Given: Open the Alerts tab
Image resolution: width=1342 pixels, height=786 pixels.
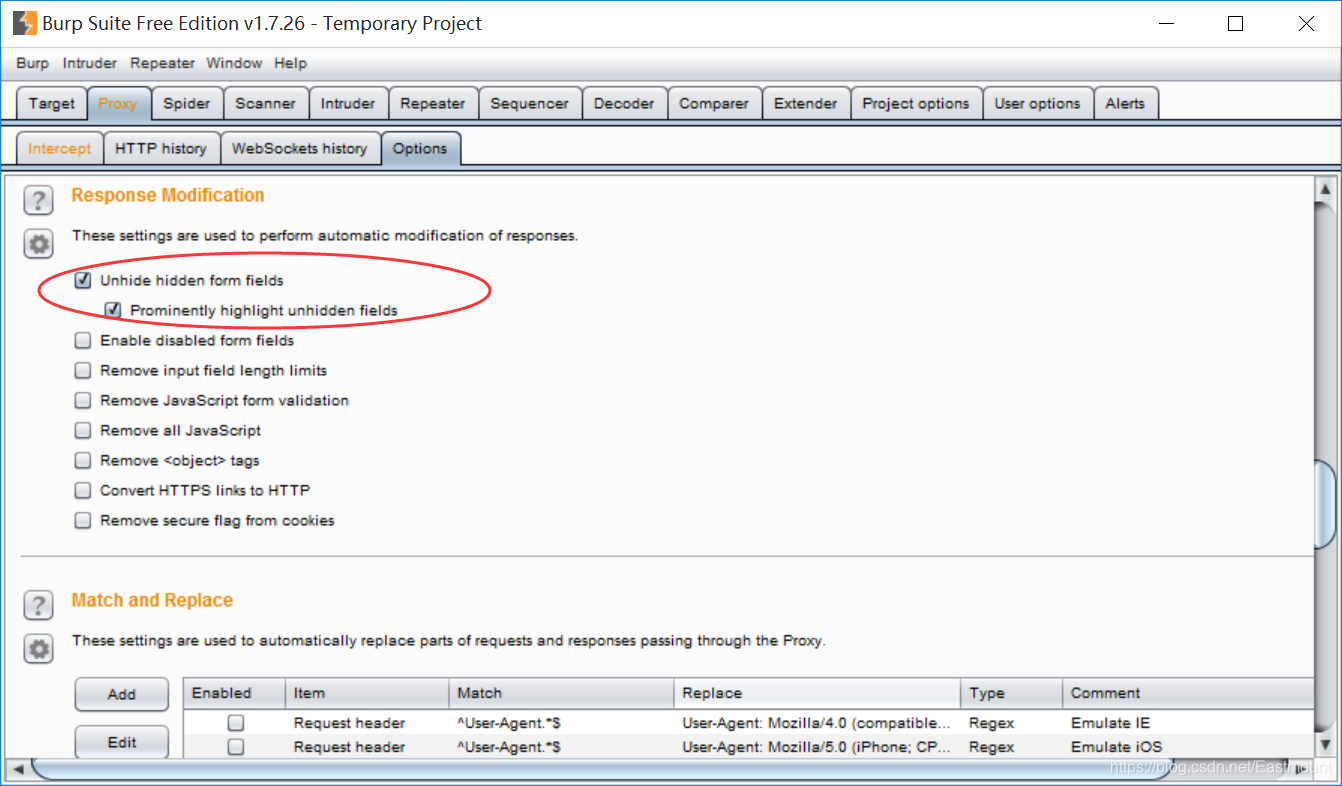Looking at the screenshot, I should (1125, 103).
